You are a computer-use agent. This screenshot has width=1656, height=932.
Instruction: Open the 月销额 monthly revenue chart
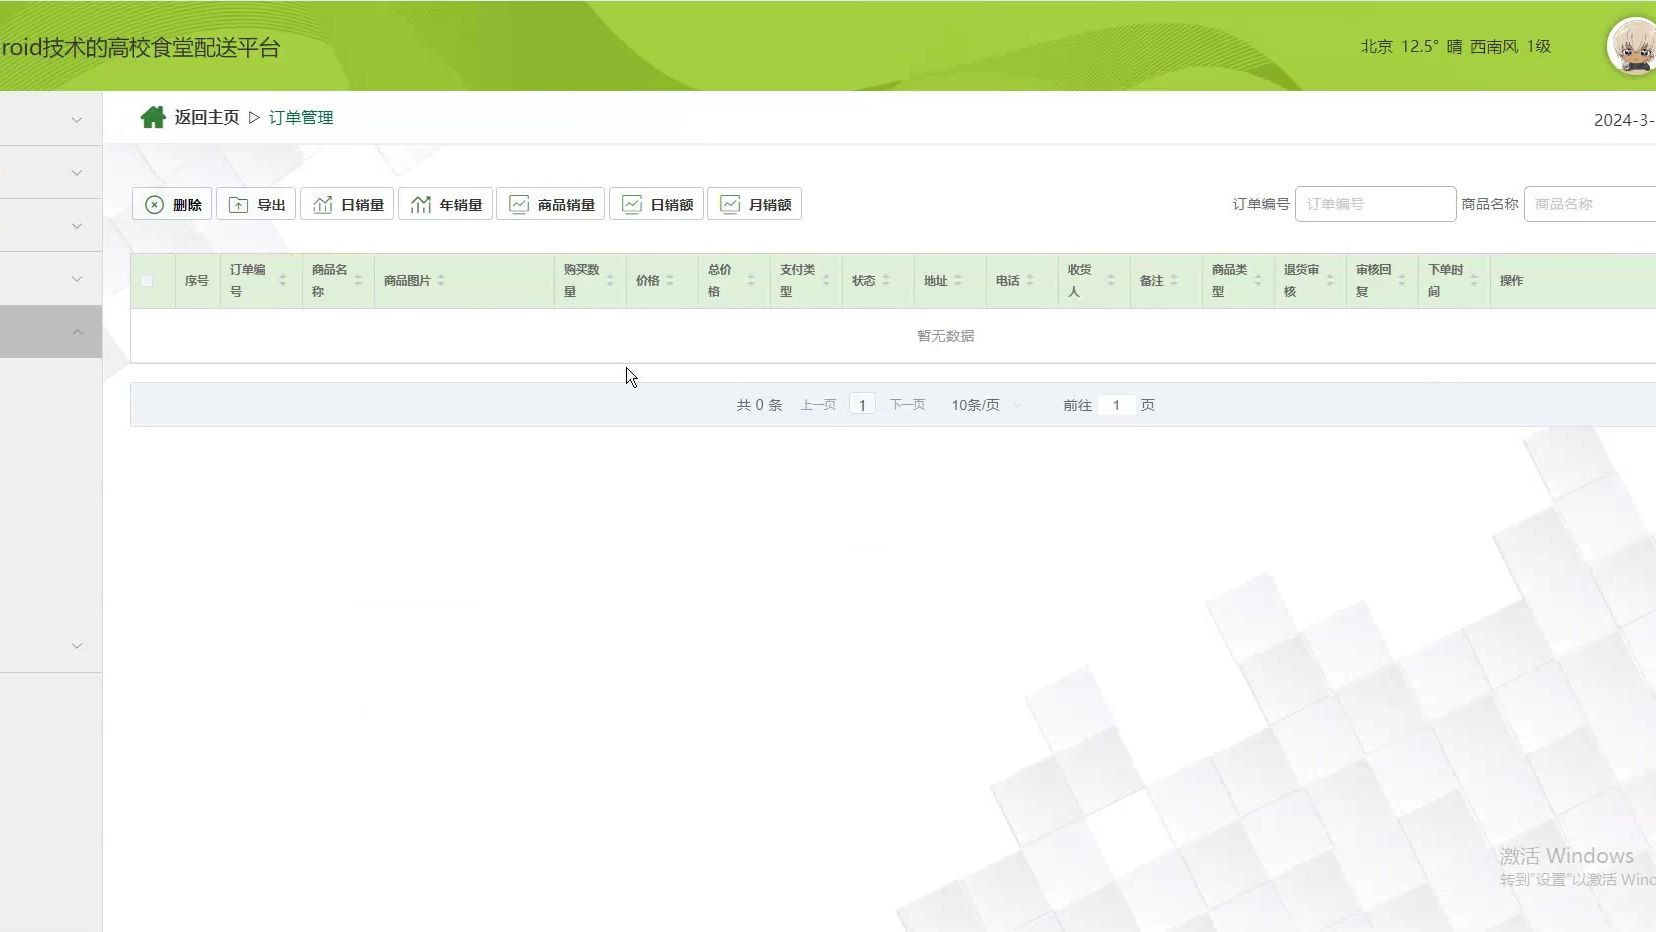point(754,204)
